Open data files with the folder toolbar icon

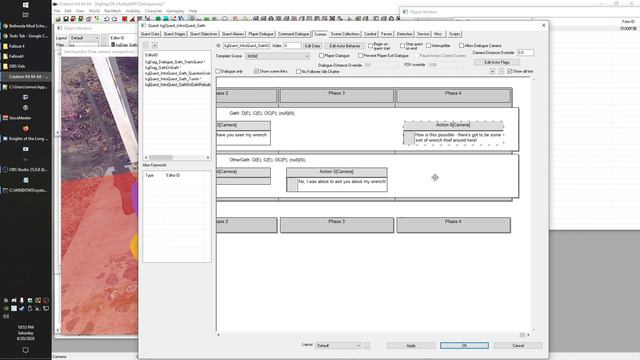(58, 19)
